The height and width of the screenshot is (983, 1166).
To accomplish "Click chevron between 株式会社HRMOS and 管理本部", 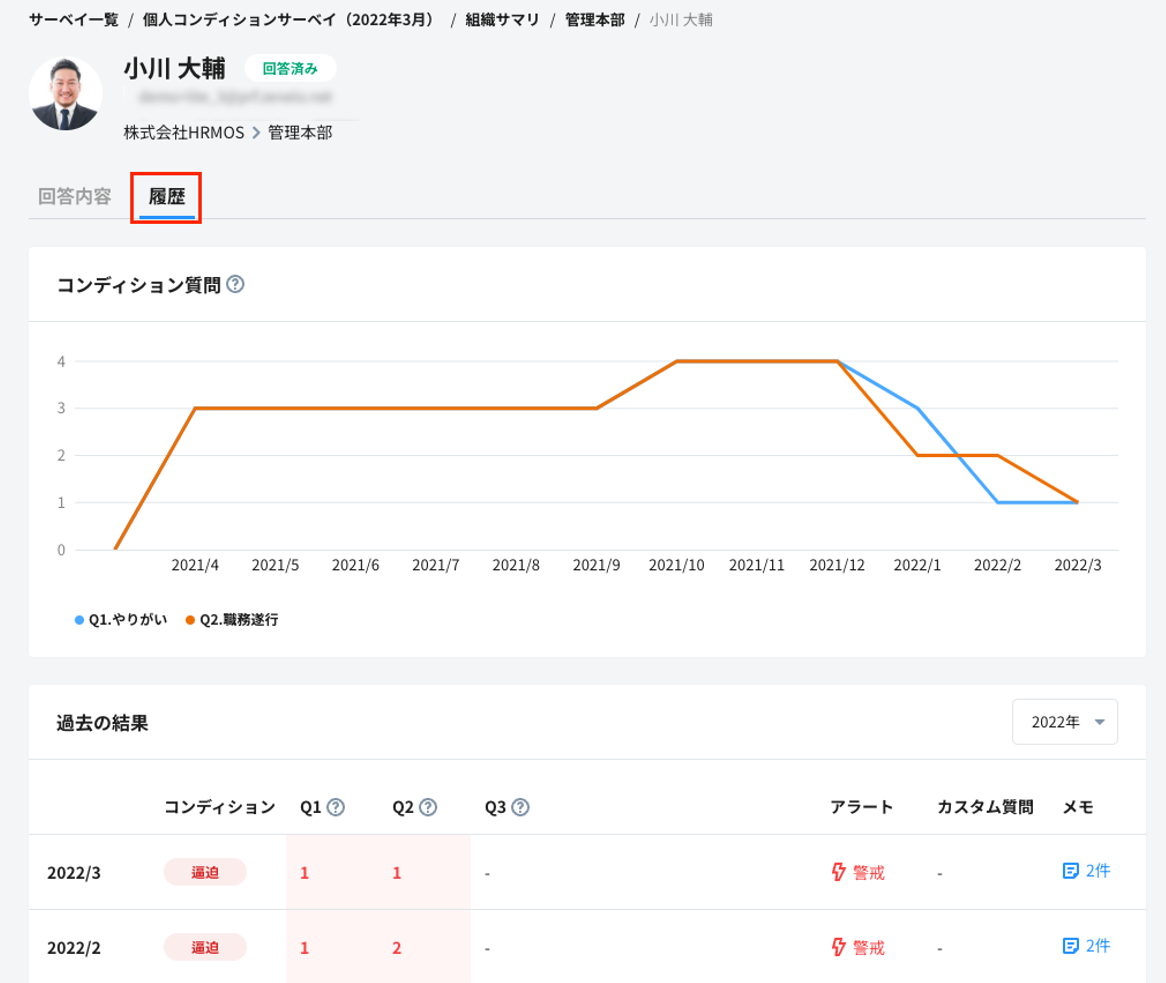I will pyautogui.click(x=256, y=133).
